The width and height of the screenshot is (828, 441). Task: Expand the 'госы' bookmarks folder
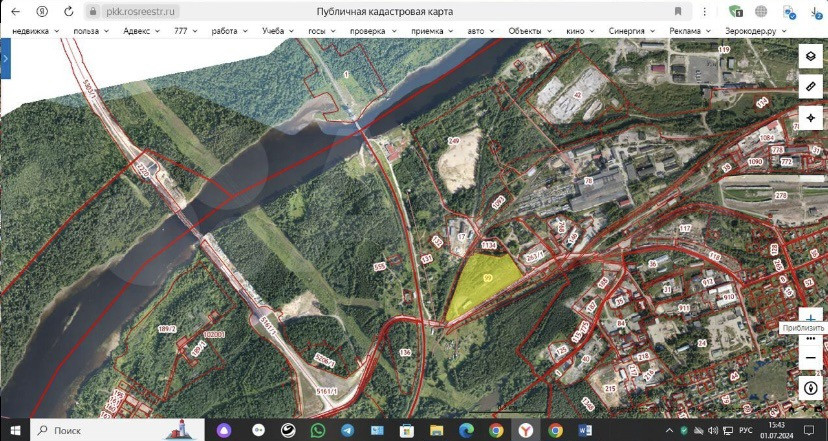tap(322, 31)
